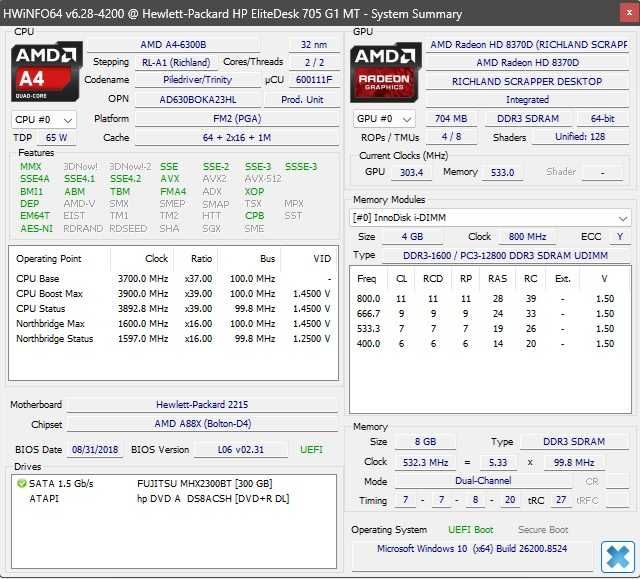
Task: Click the RL-A1 (Richland) stepping value
Action: pyautogui.click(x=176, y=62)
